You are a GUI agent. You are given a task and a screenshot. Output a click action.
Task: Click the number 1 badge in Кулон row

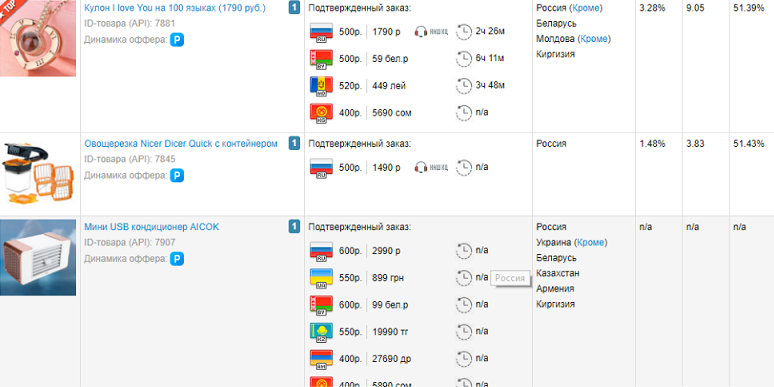click(x=294, y=8)
